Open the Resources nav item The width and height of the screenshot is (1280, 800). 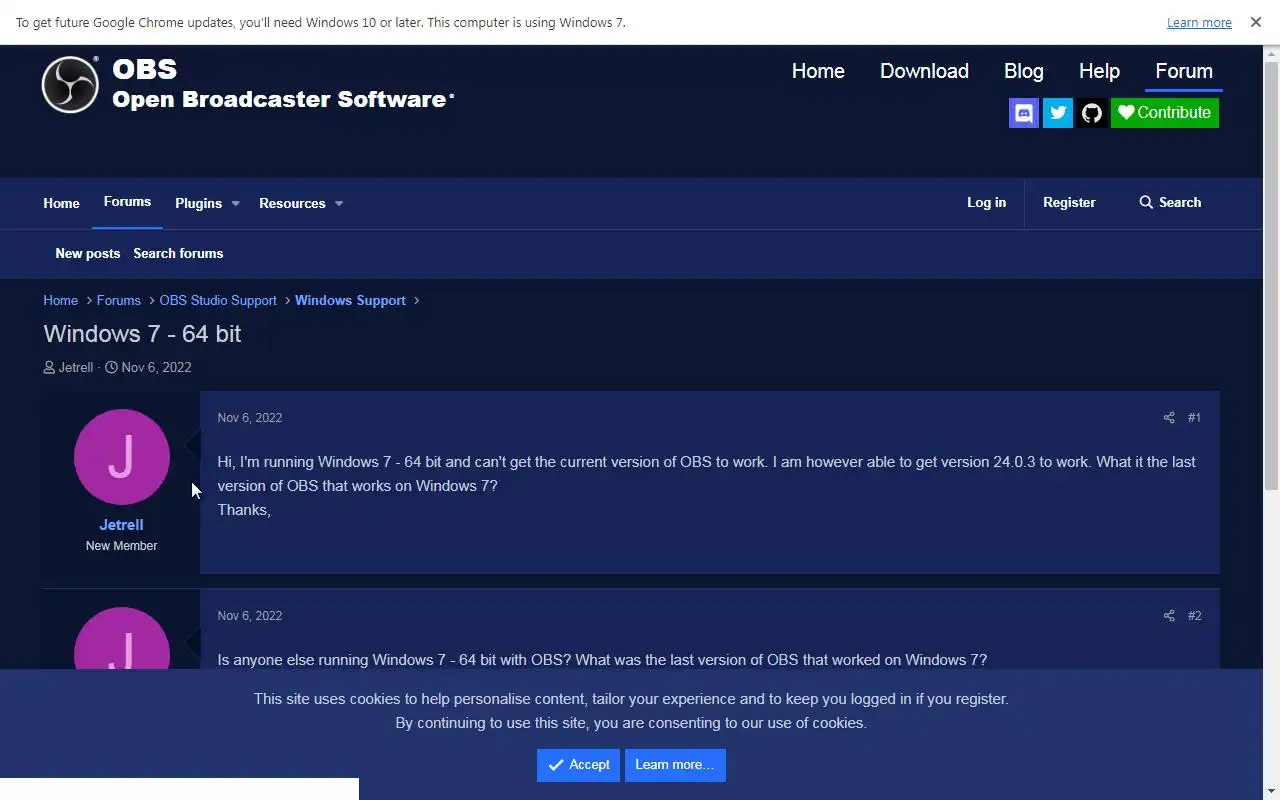click(292, 203)
